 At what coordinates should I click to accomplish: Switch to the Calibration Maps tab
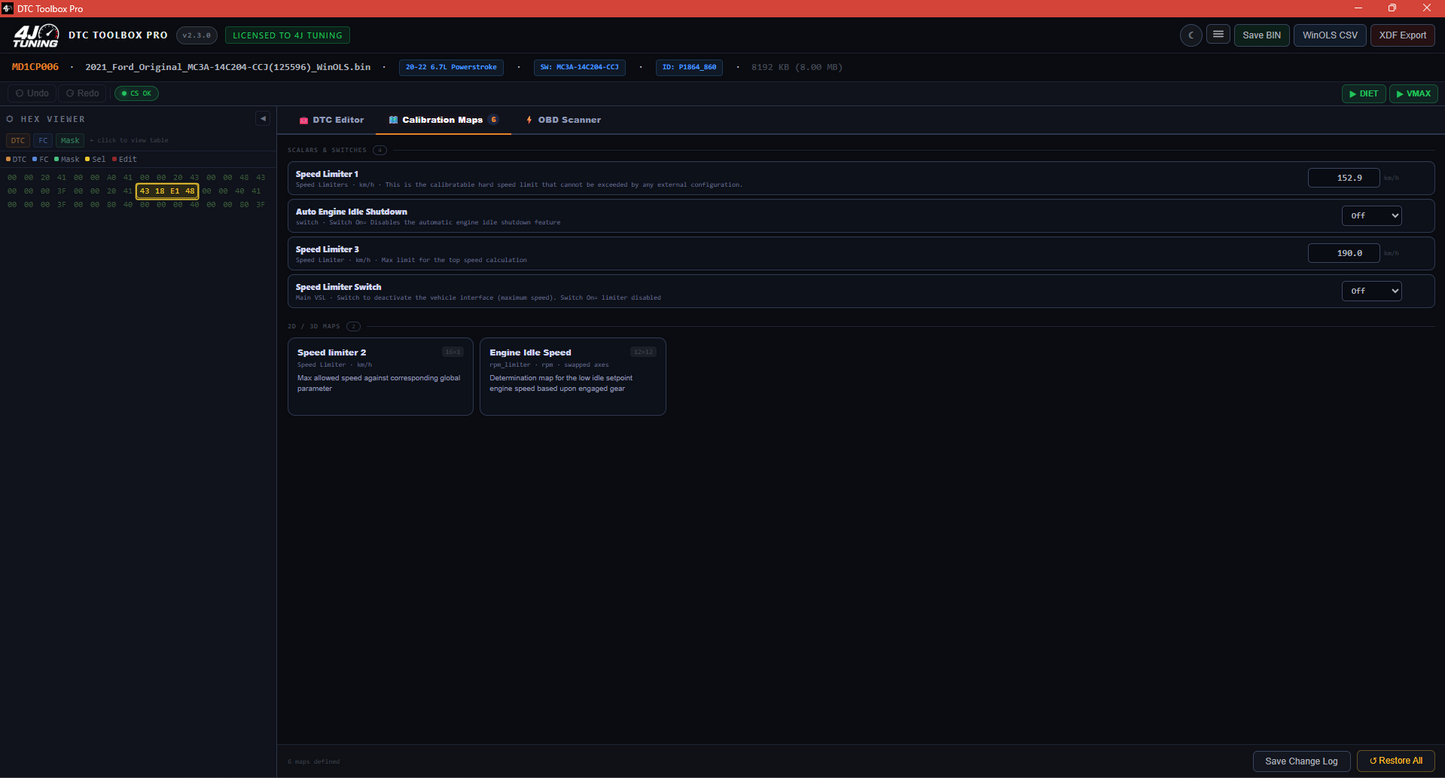coord(443,120)
